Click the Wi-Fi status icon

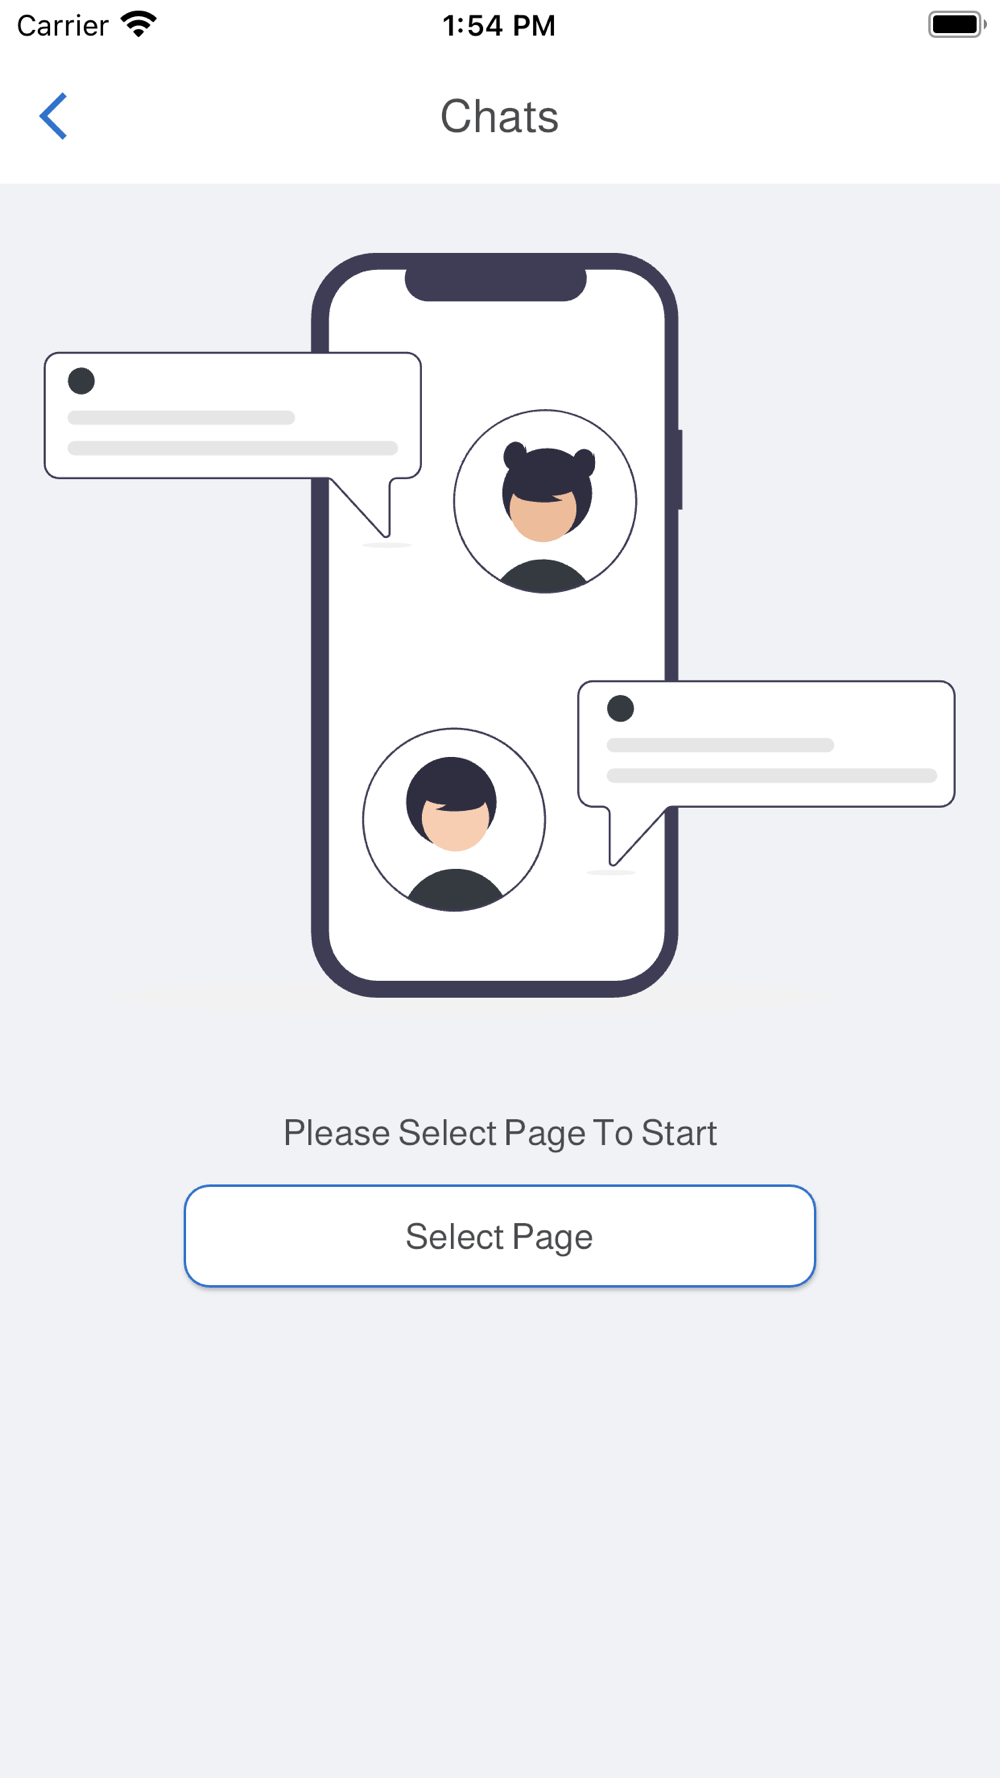pos(139,24)
